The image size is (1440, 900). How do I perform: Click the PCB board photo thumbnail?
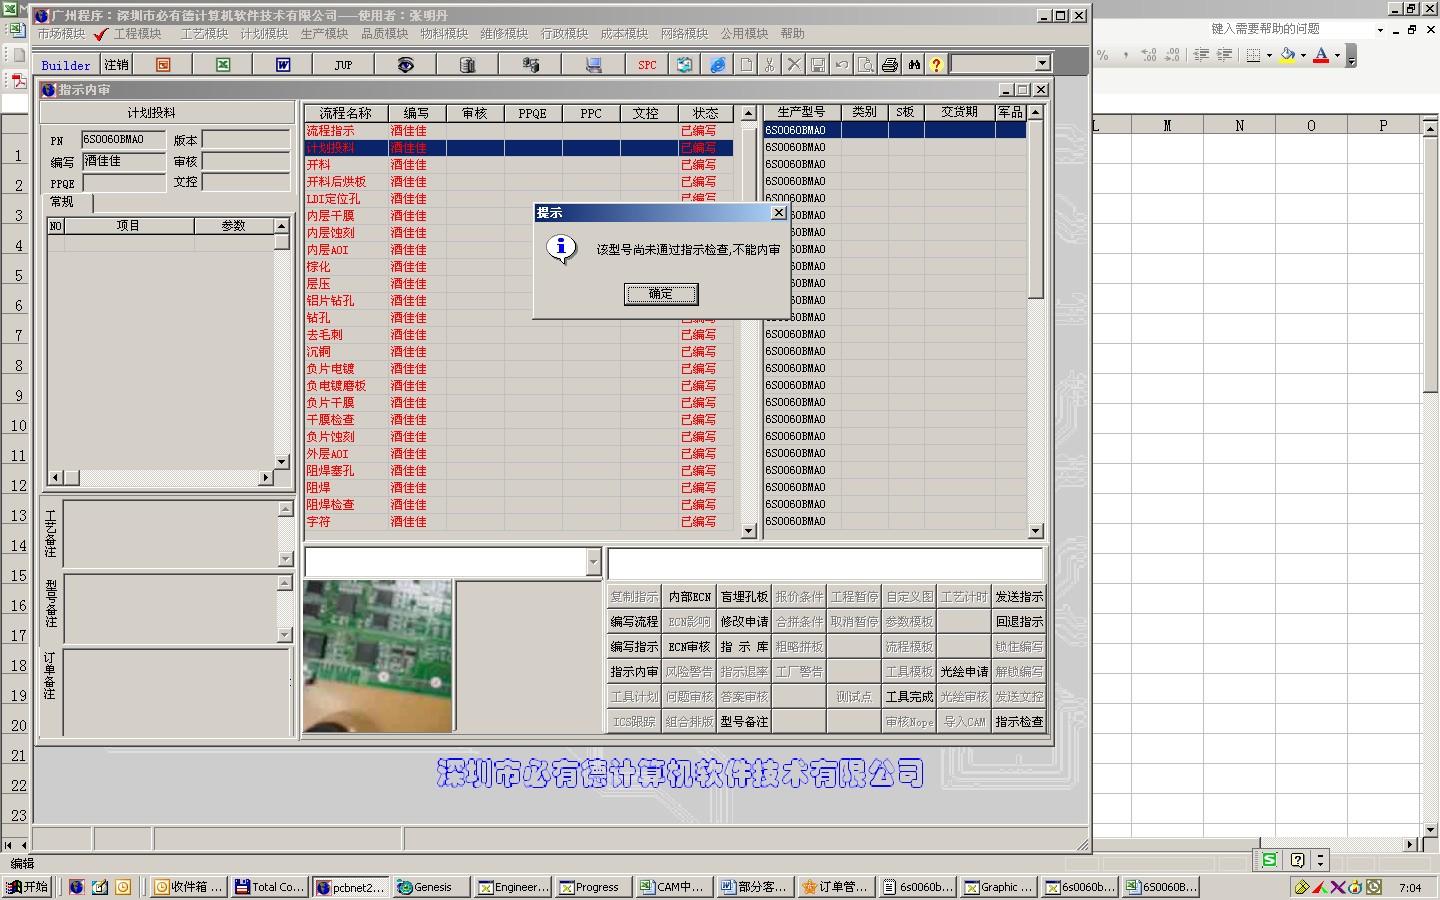point(378,656)
